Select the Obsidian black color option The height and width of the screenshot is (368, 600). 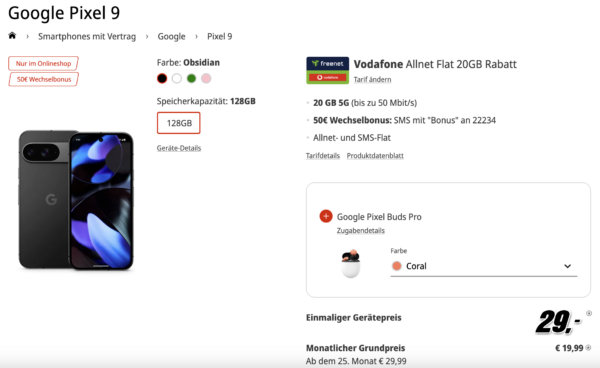pos(162,78)
